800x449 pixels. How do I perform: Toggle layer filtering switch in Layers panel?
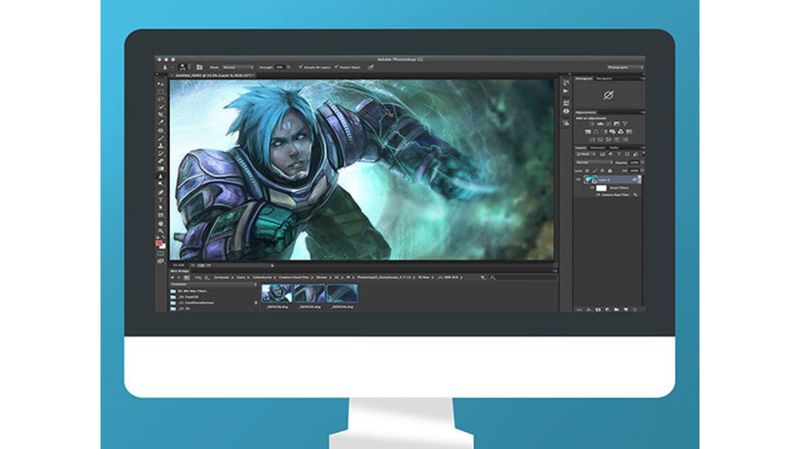pyautogui.click(x=643, y=154)
